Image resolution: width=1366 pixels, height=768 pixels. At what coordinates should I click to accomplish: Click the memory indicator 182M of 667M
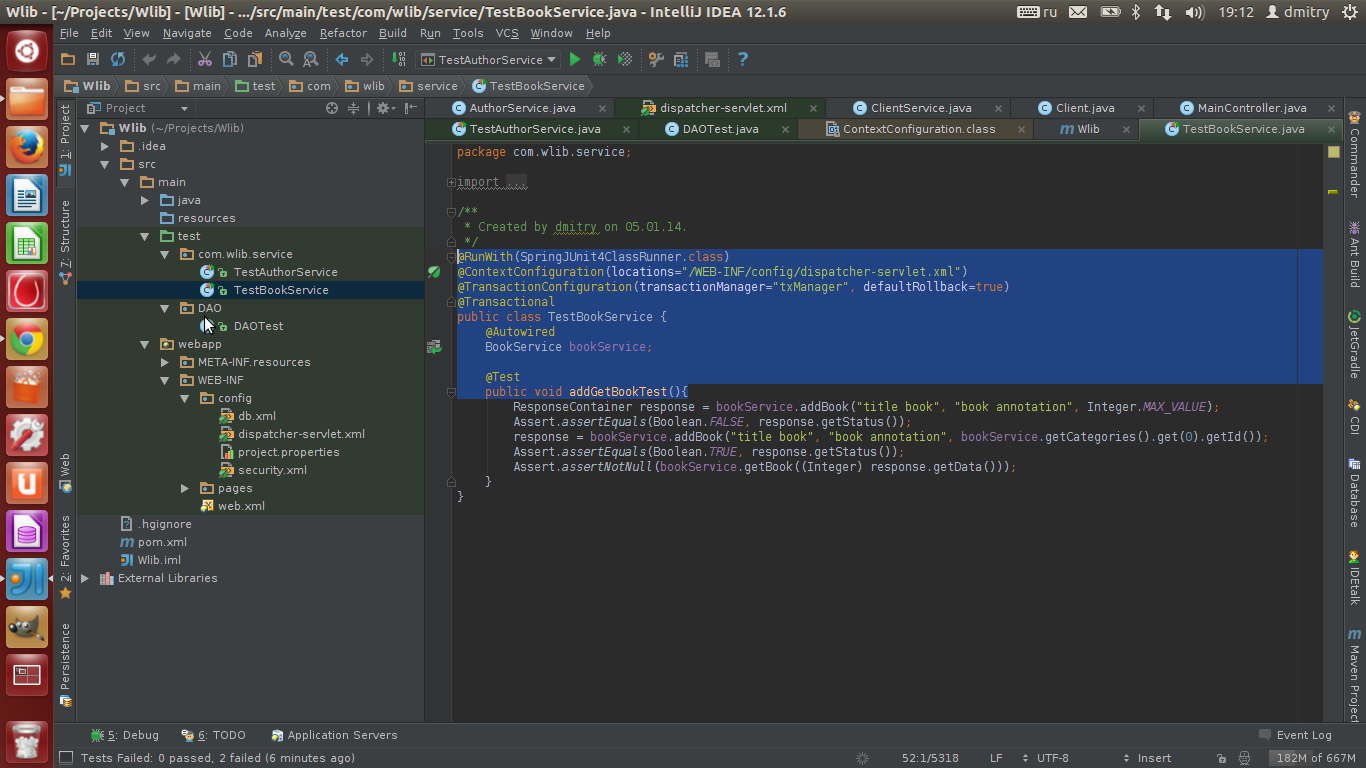[1315, 758]
